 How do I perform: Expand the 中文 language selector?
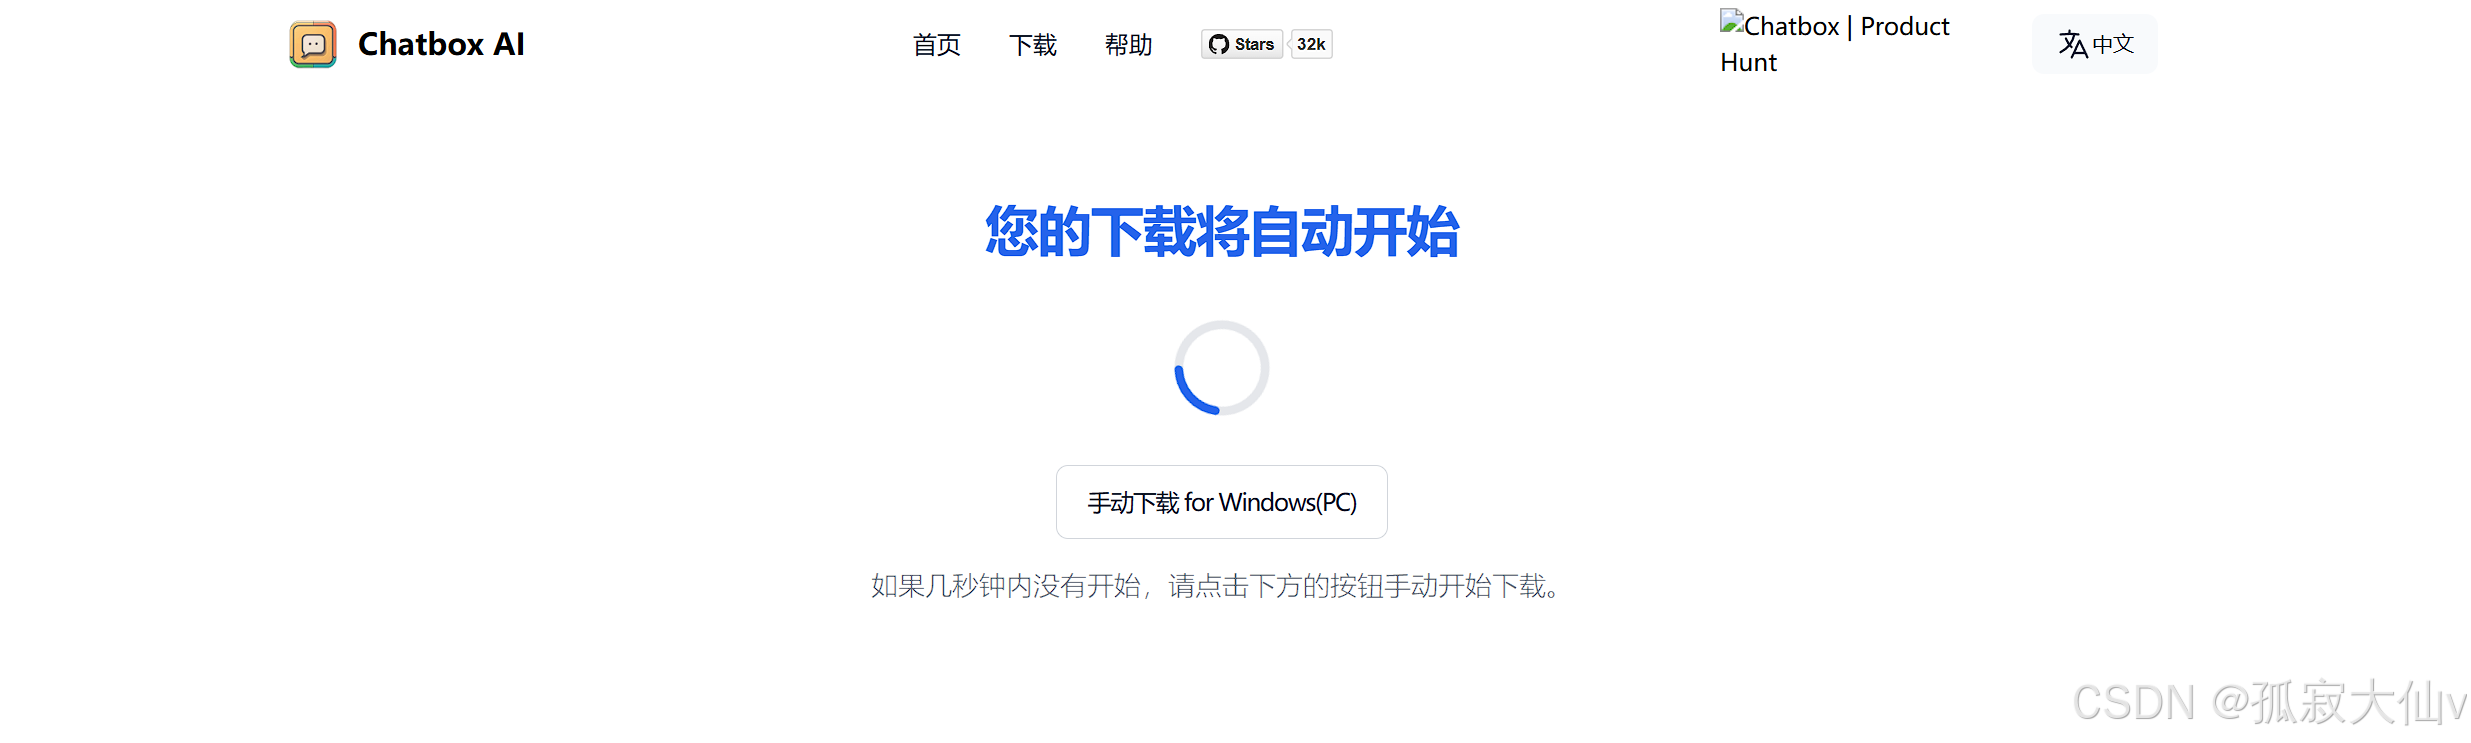click(x=2095, y=44)
